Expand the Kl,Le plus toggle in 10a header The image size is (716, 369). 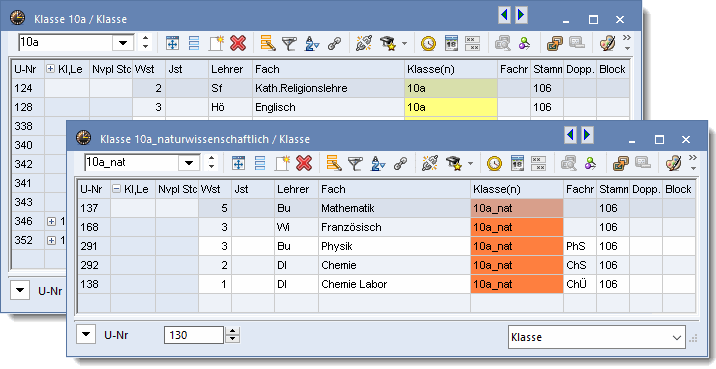point(51,69)
